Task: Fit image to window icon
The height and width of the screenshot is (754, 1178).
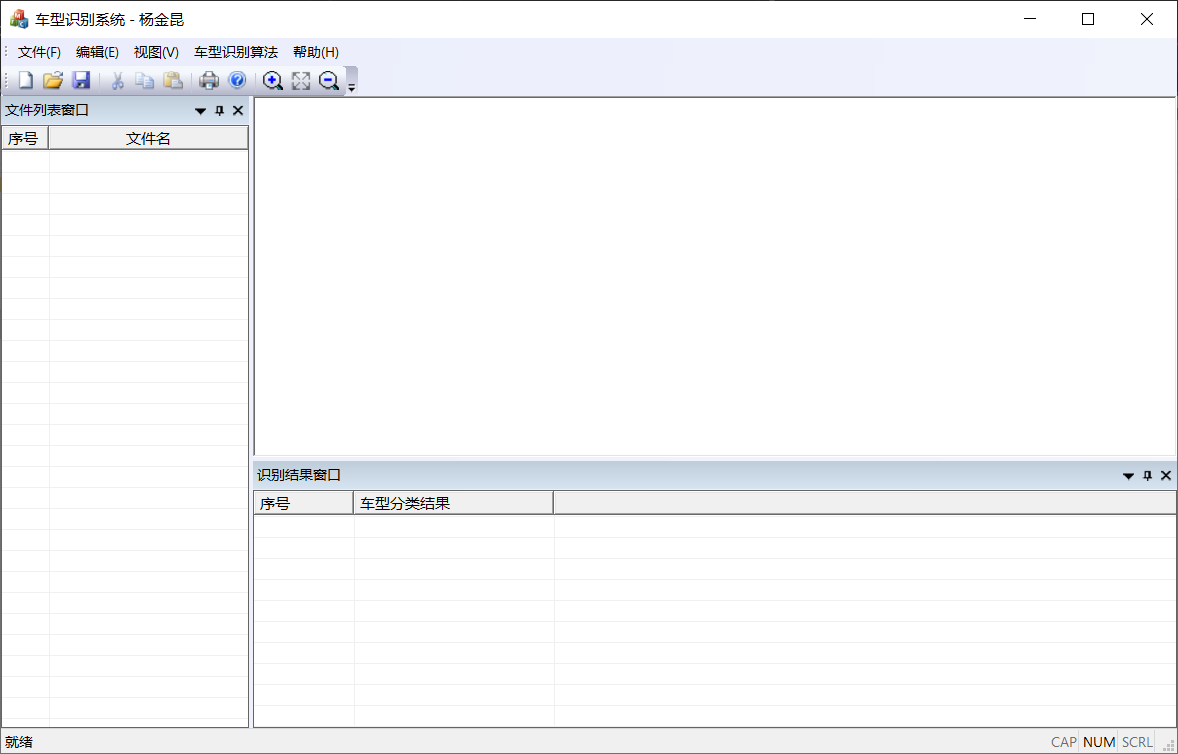Action: tap(301, 80)
